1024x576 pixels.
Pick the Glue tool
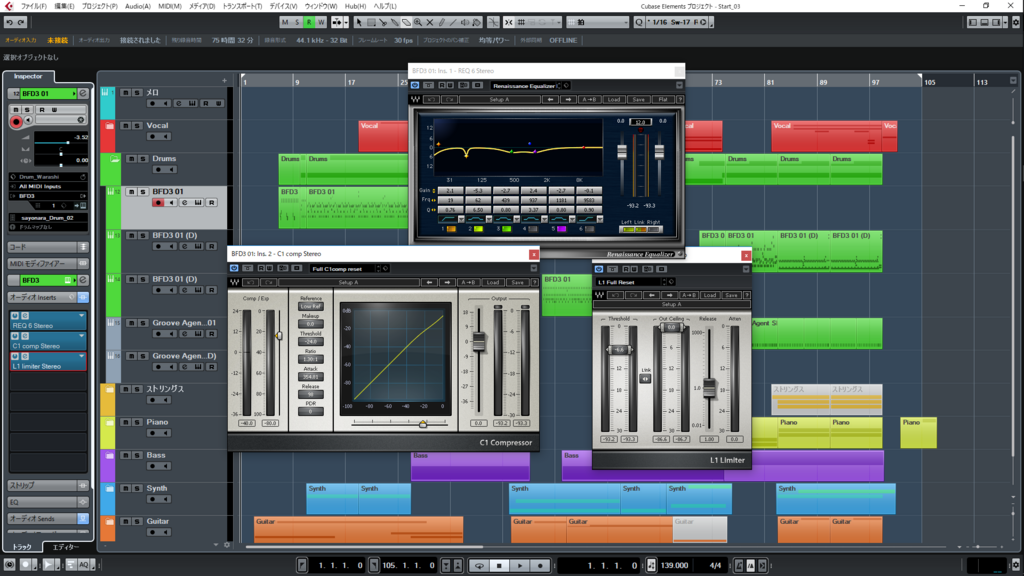click(x=394, y=22)
